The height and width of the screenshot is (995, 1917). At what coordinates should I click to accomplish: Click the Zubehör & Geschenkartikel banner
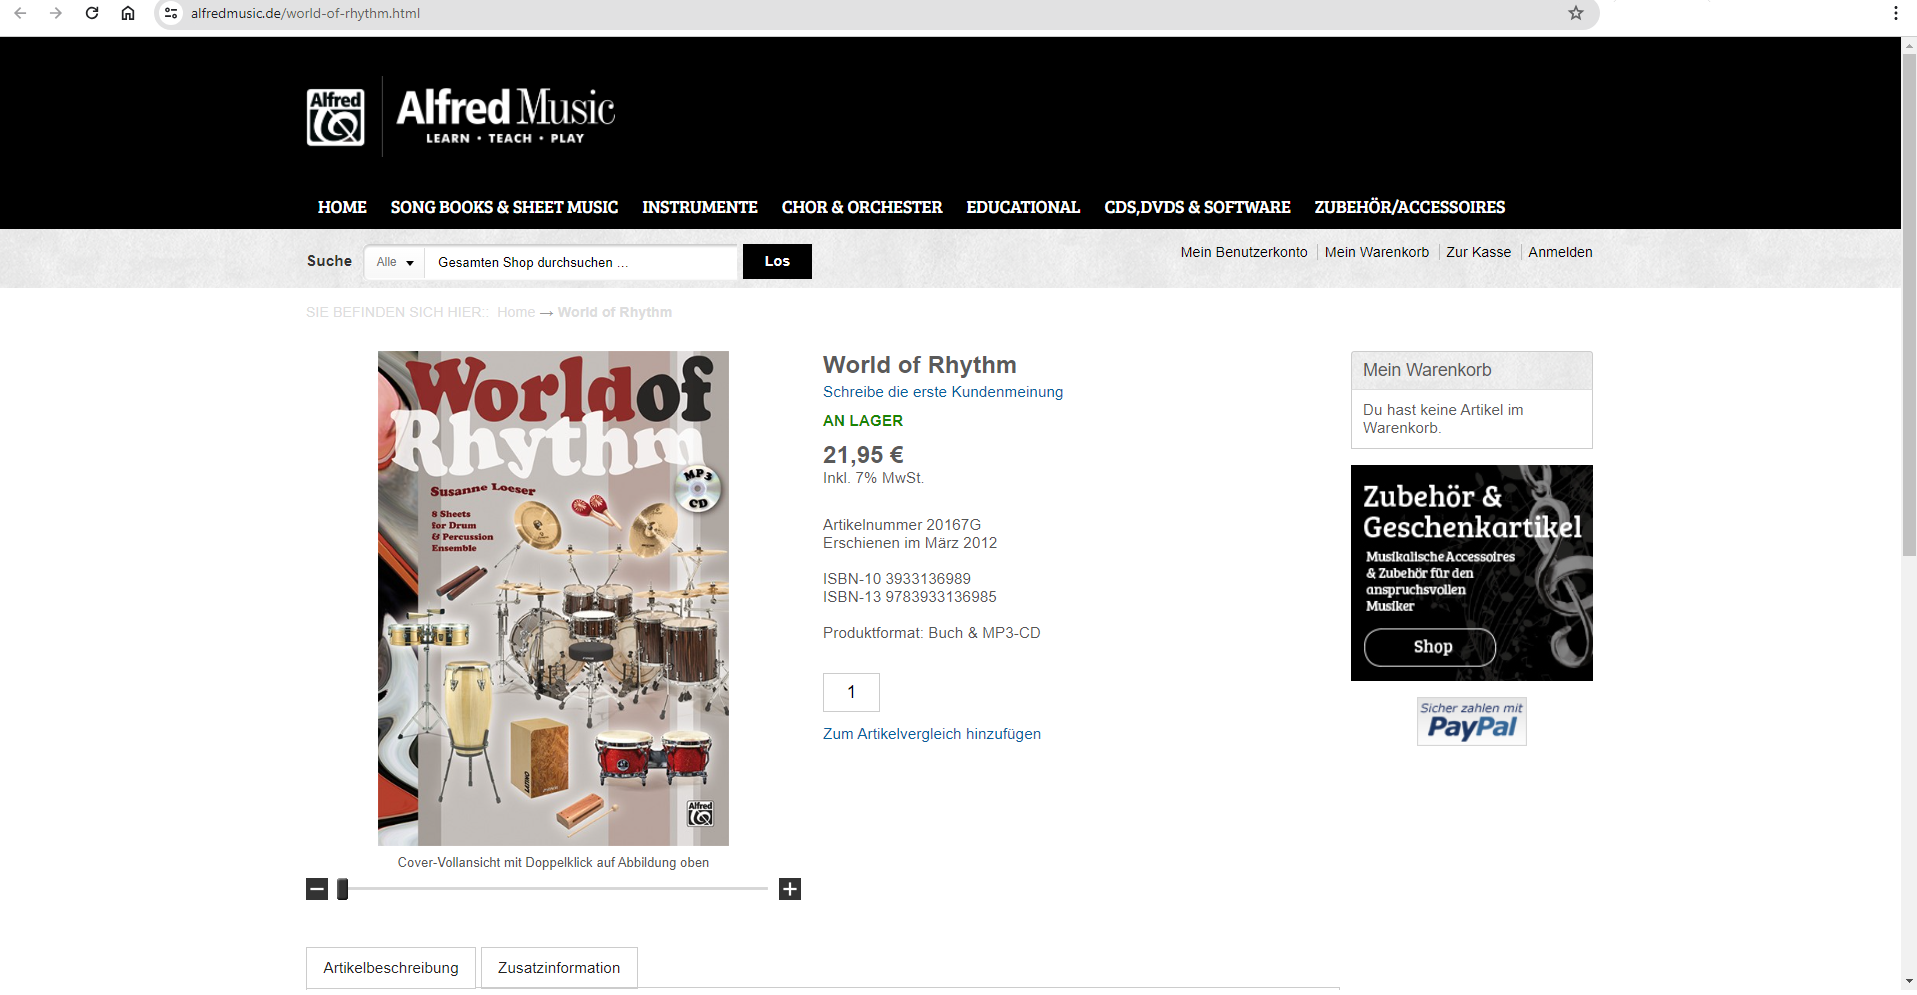click(1471, 573)
